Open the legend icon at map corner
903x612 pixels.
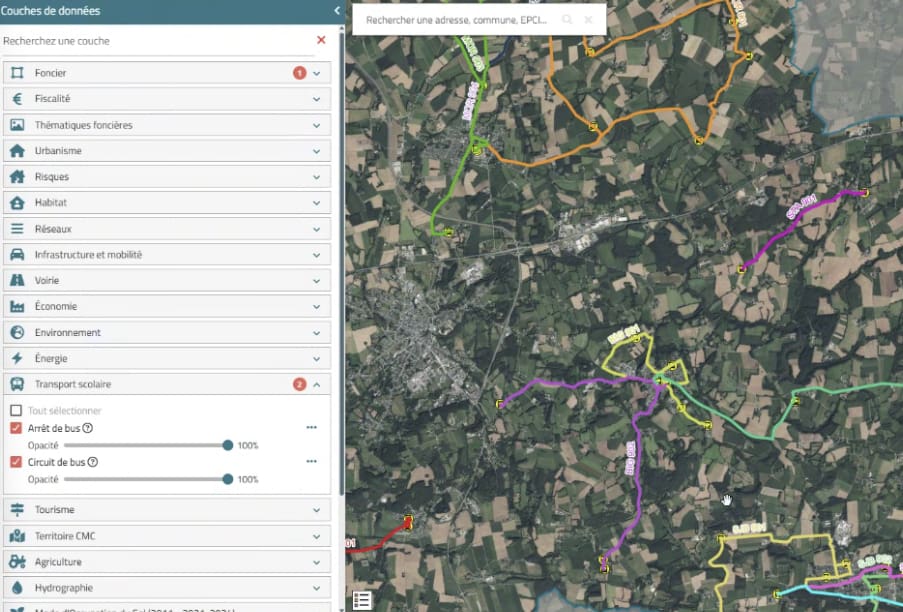(x=362, y=600)
